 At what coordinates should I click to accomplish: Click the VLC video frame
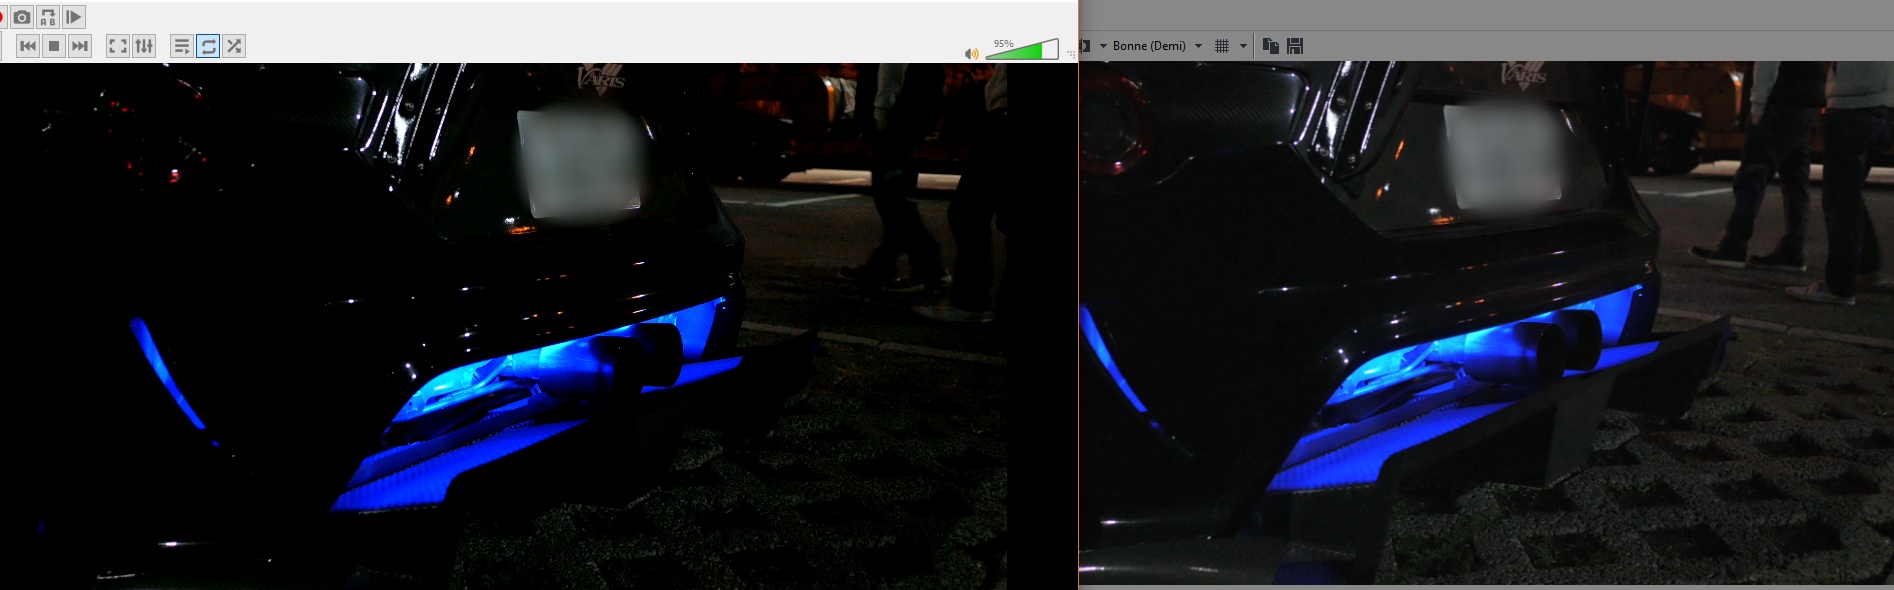tap(538, 326)
